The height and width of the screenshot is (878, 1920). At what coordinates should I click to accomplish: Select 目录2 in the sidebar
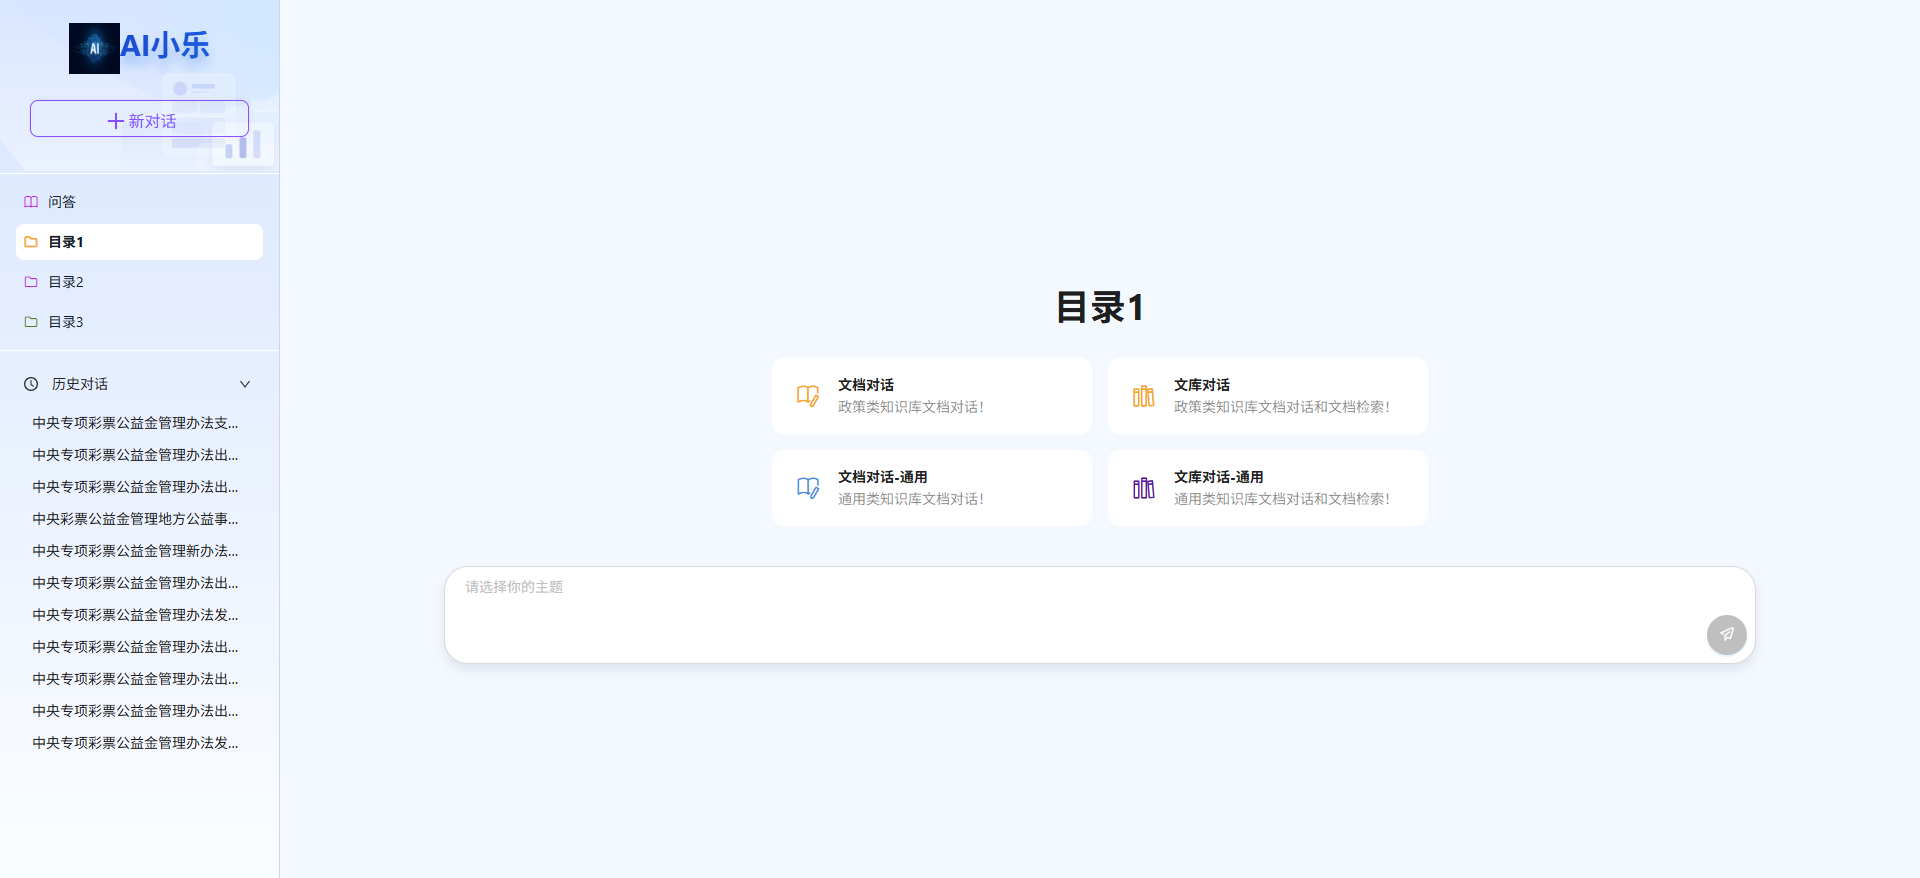(66, 282)
